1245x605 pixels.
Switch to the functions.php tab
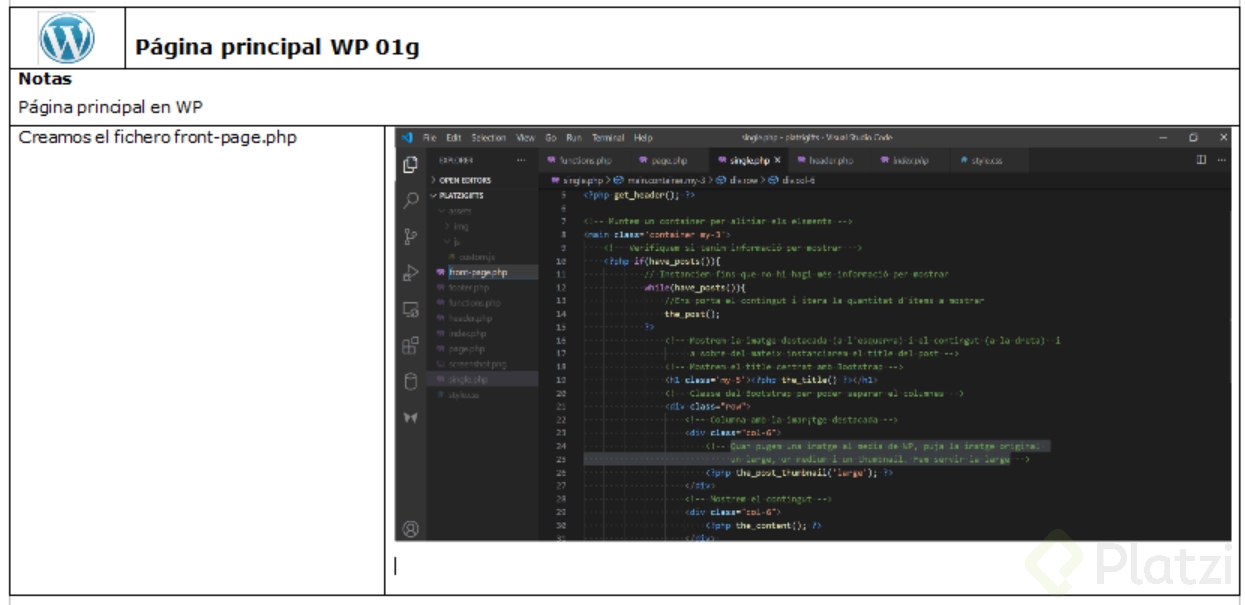[584, 160]
